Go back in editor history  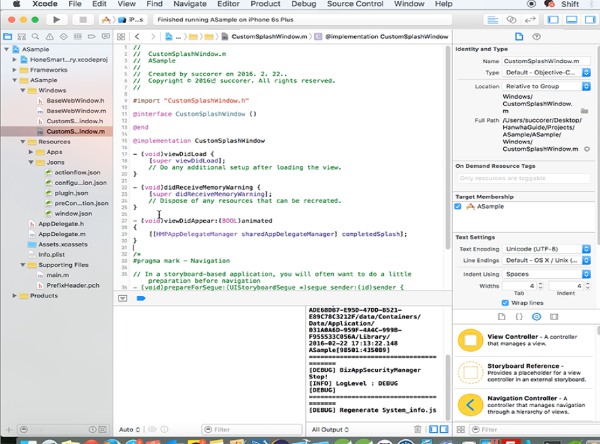(137, 37)
